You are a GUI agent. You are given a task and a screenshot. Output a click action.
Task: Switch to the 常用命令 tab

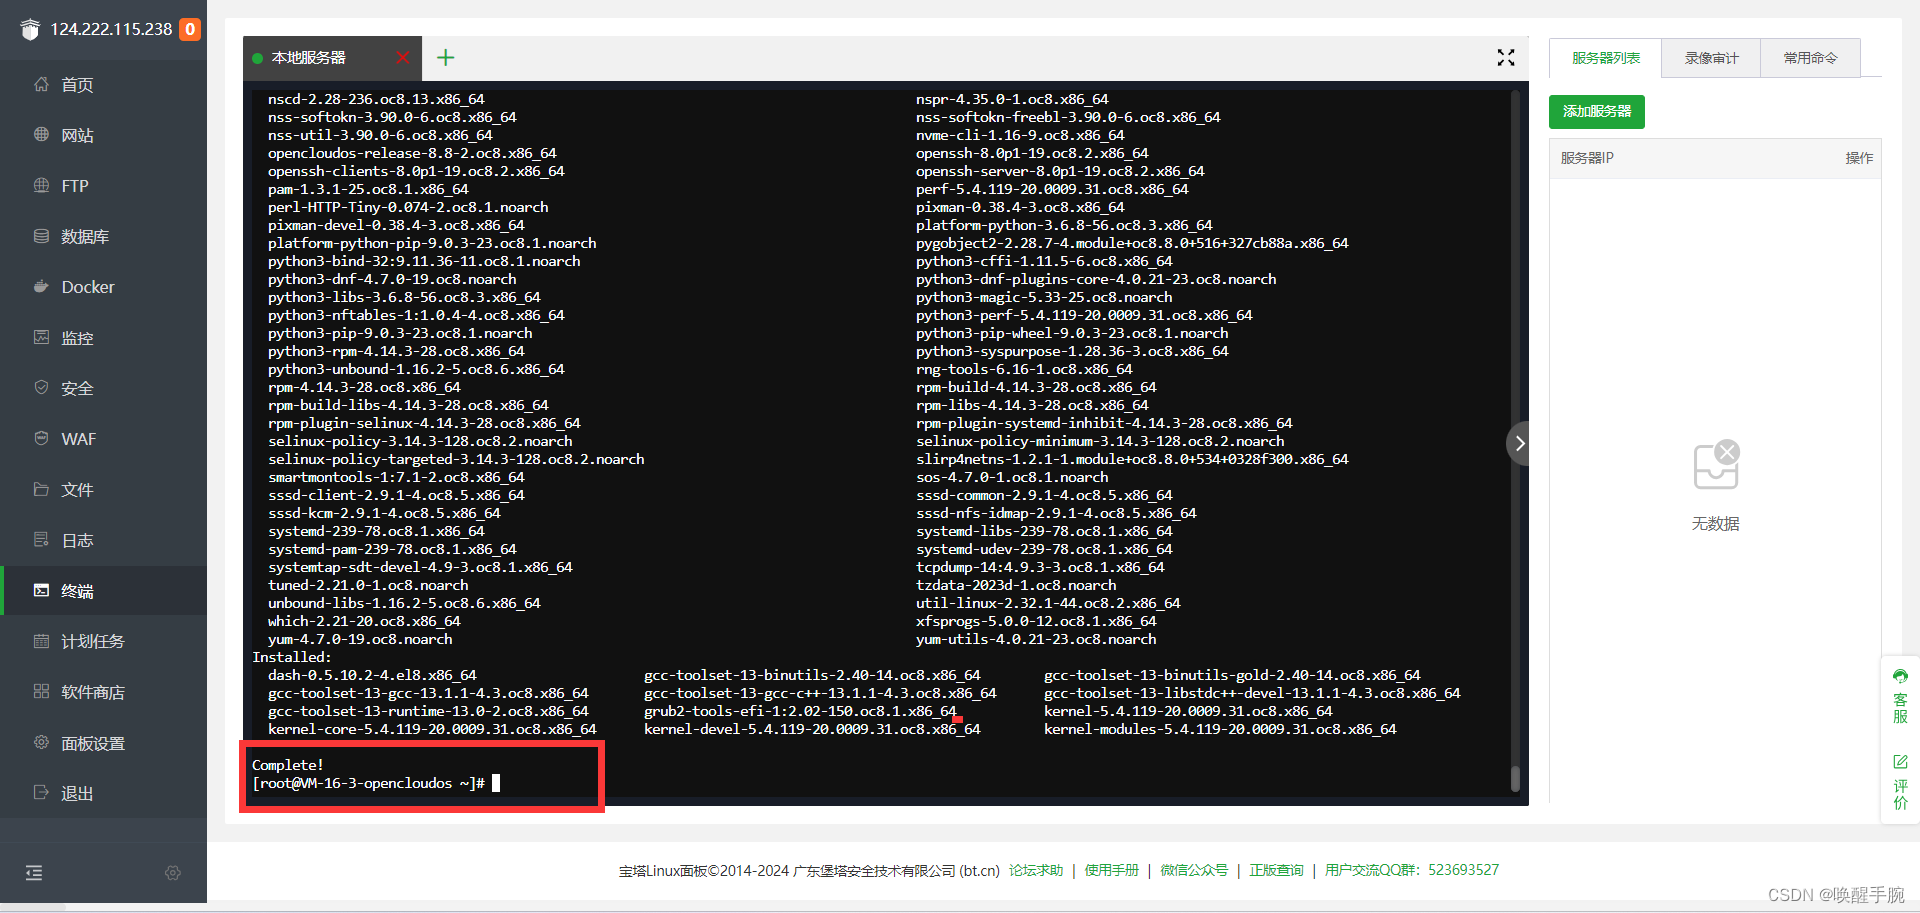1809,57
